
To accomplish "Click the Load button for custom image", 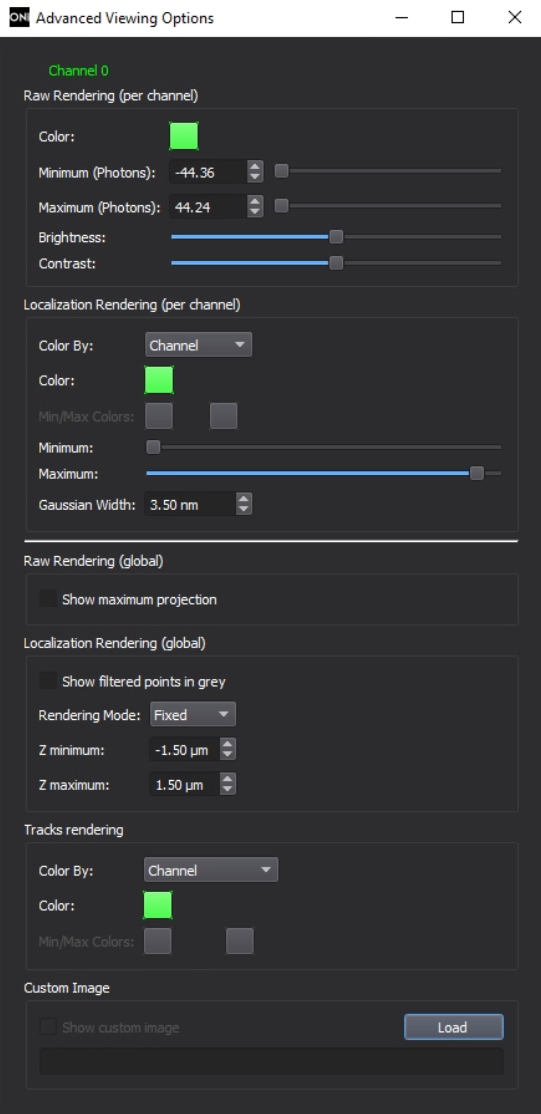I will pos(454,1027).
